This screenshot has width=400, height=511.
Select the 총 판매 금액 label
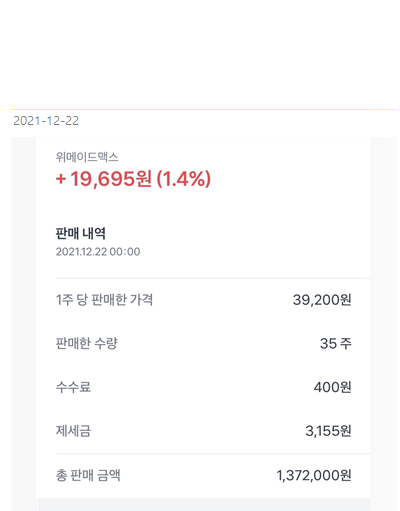pyautogui.click(x=88, y=475)
